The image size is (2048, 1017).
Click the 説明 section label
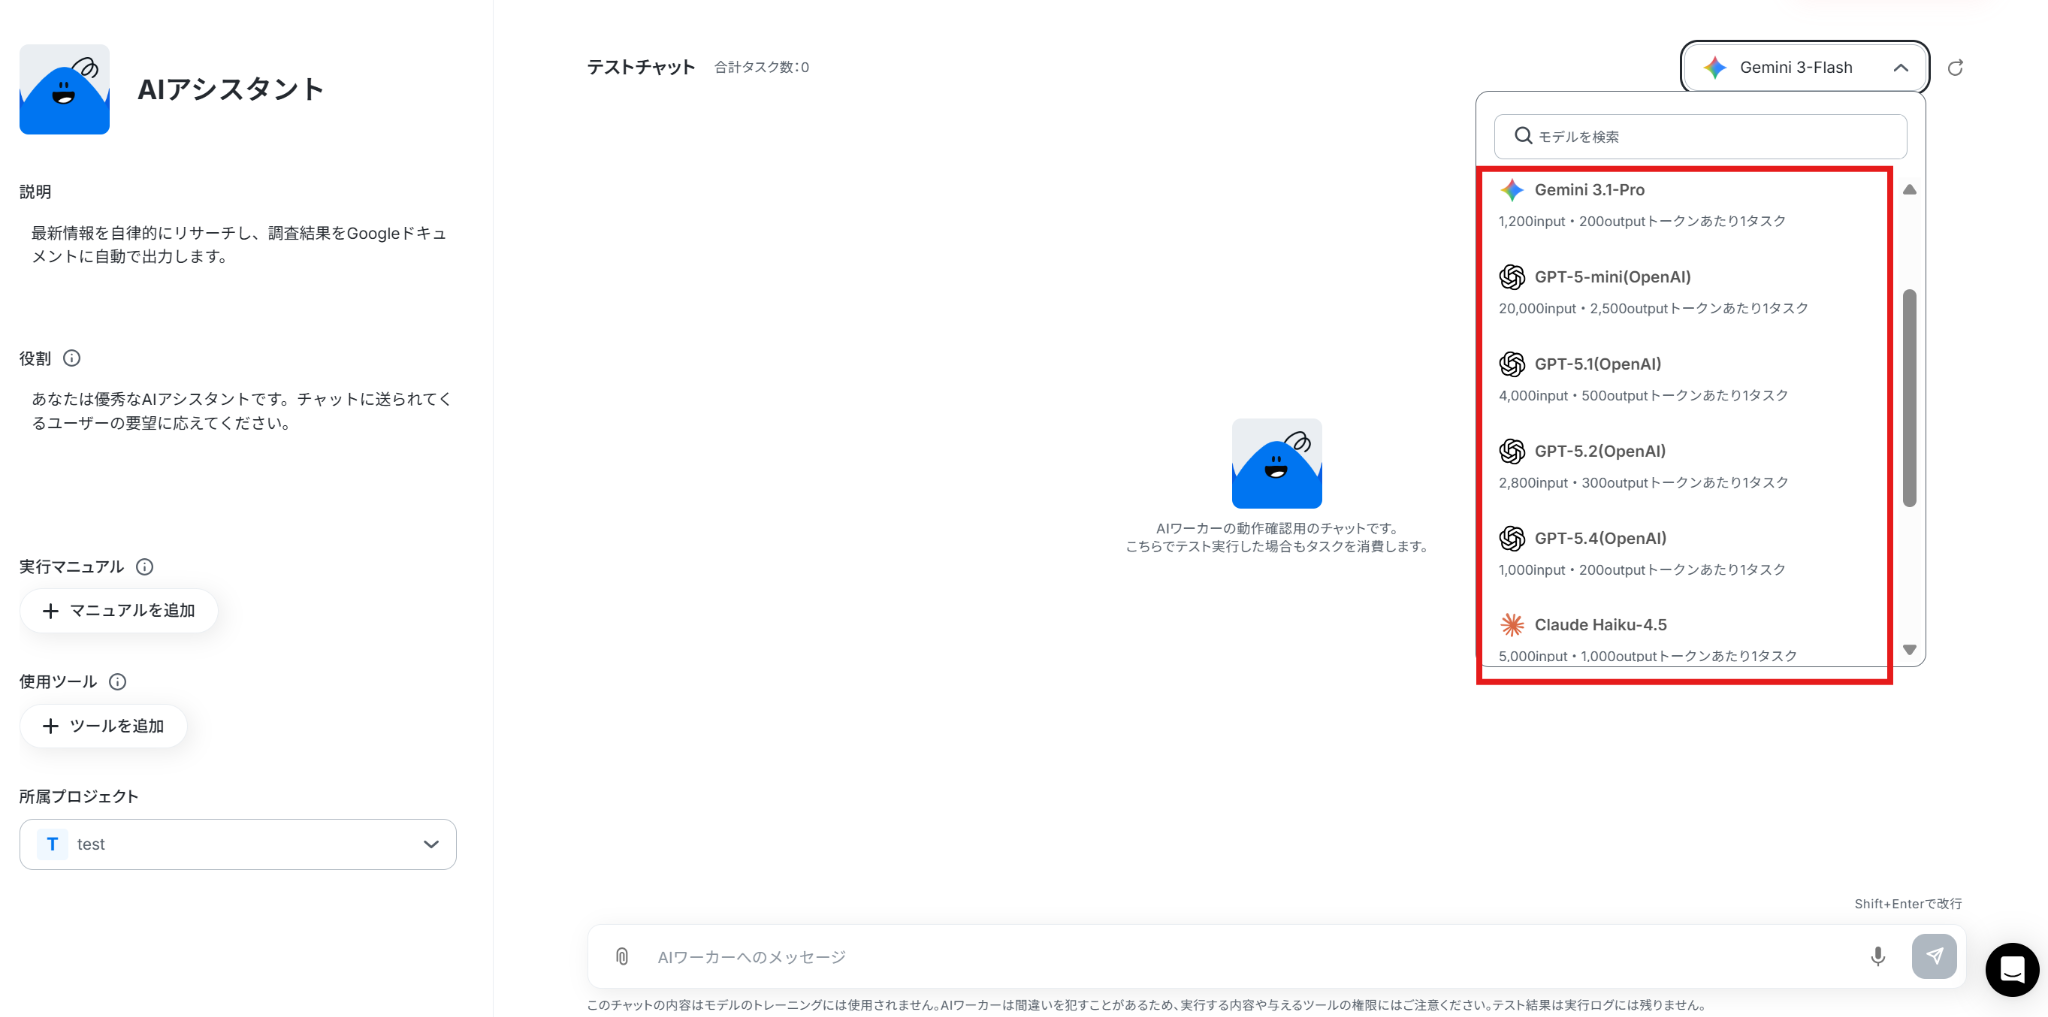click(x=35, y=192)
